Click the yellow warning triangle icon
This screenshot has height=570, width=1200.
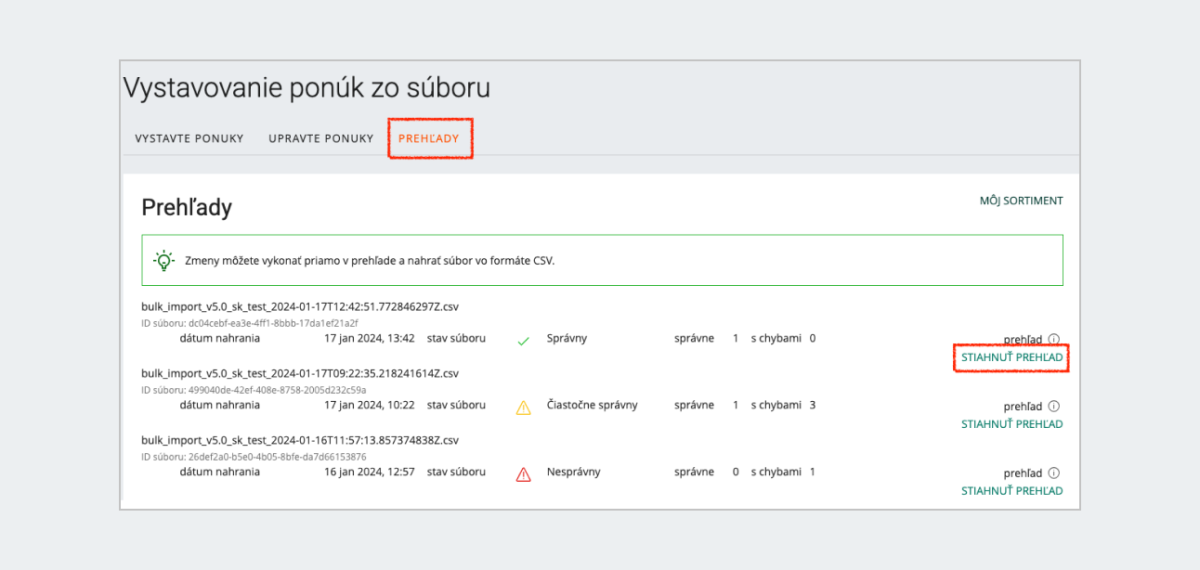click(x=523, y=407)
